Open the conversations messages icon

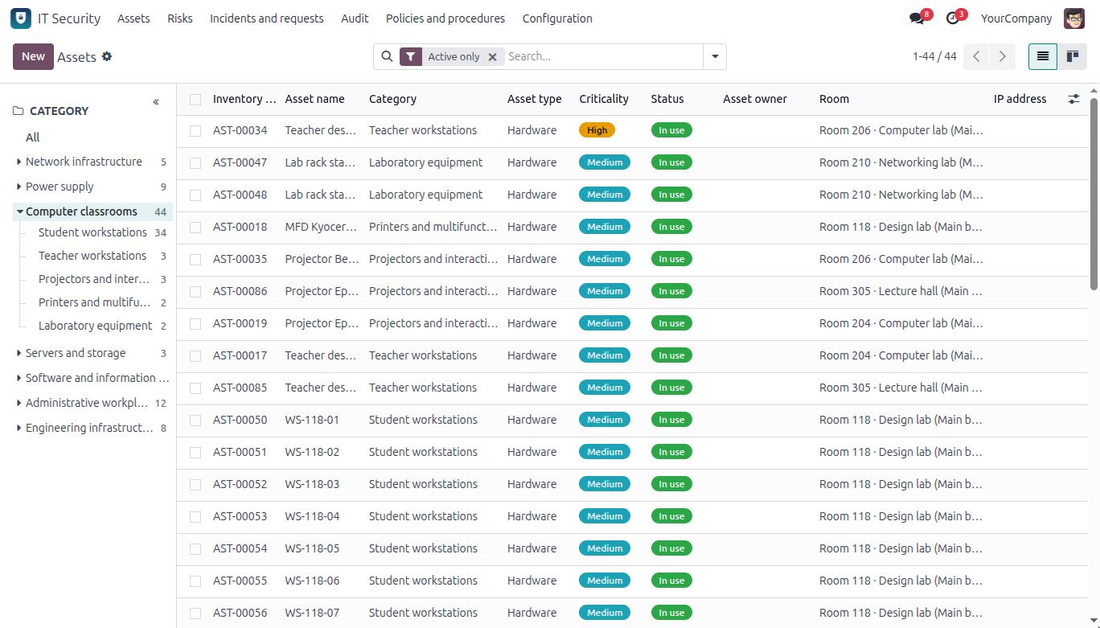coord(917,18)
